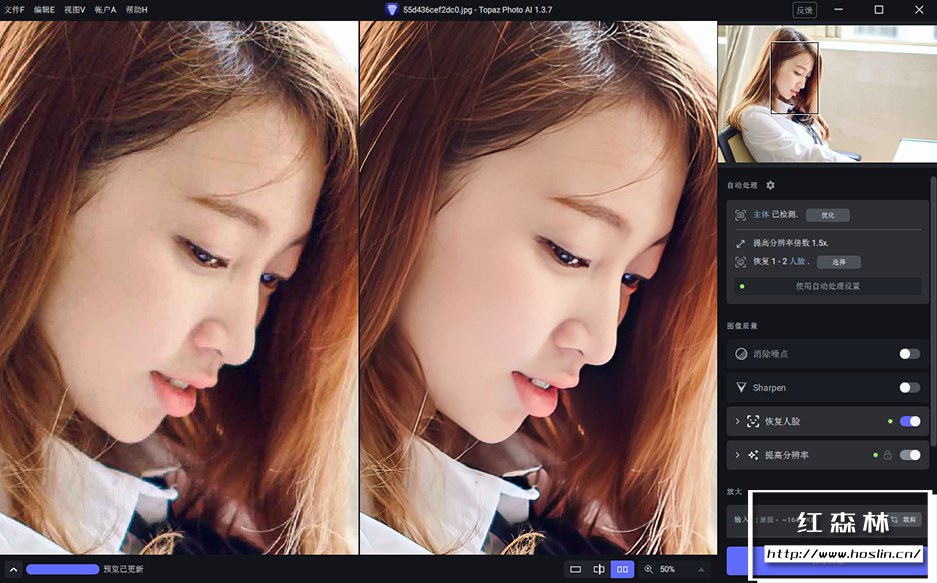Expand the bottom tray chevron

coord(13,569)
